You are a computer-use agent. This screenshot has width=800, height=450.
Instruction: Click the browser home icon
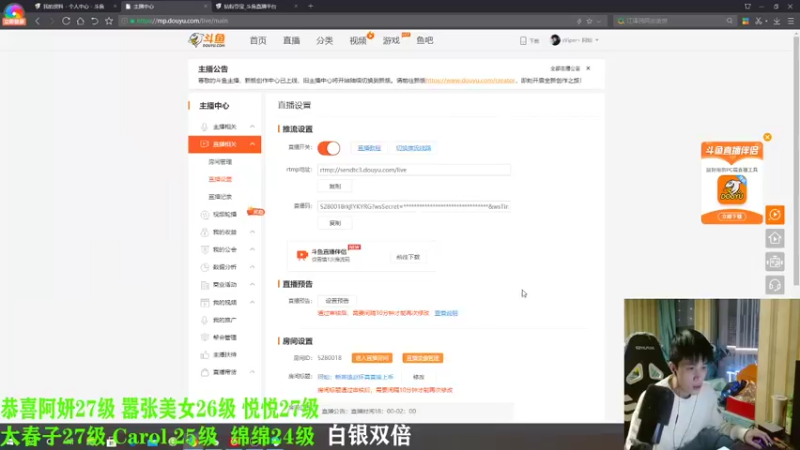coord(80,21)
